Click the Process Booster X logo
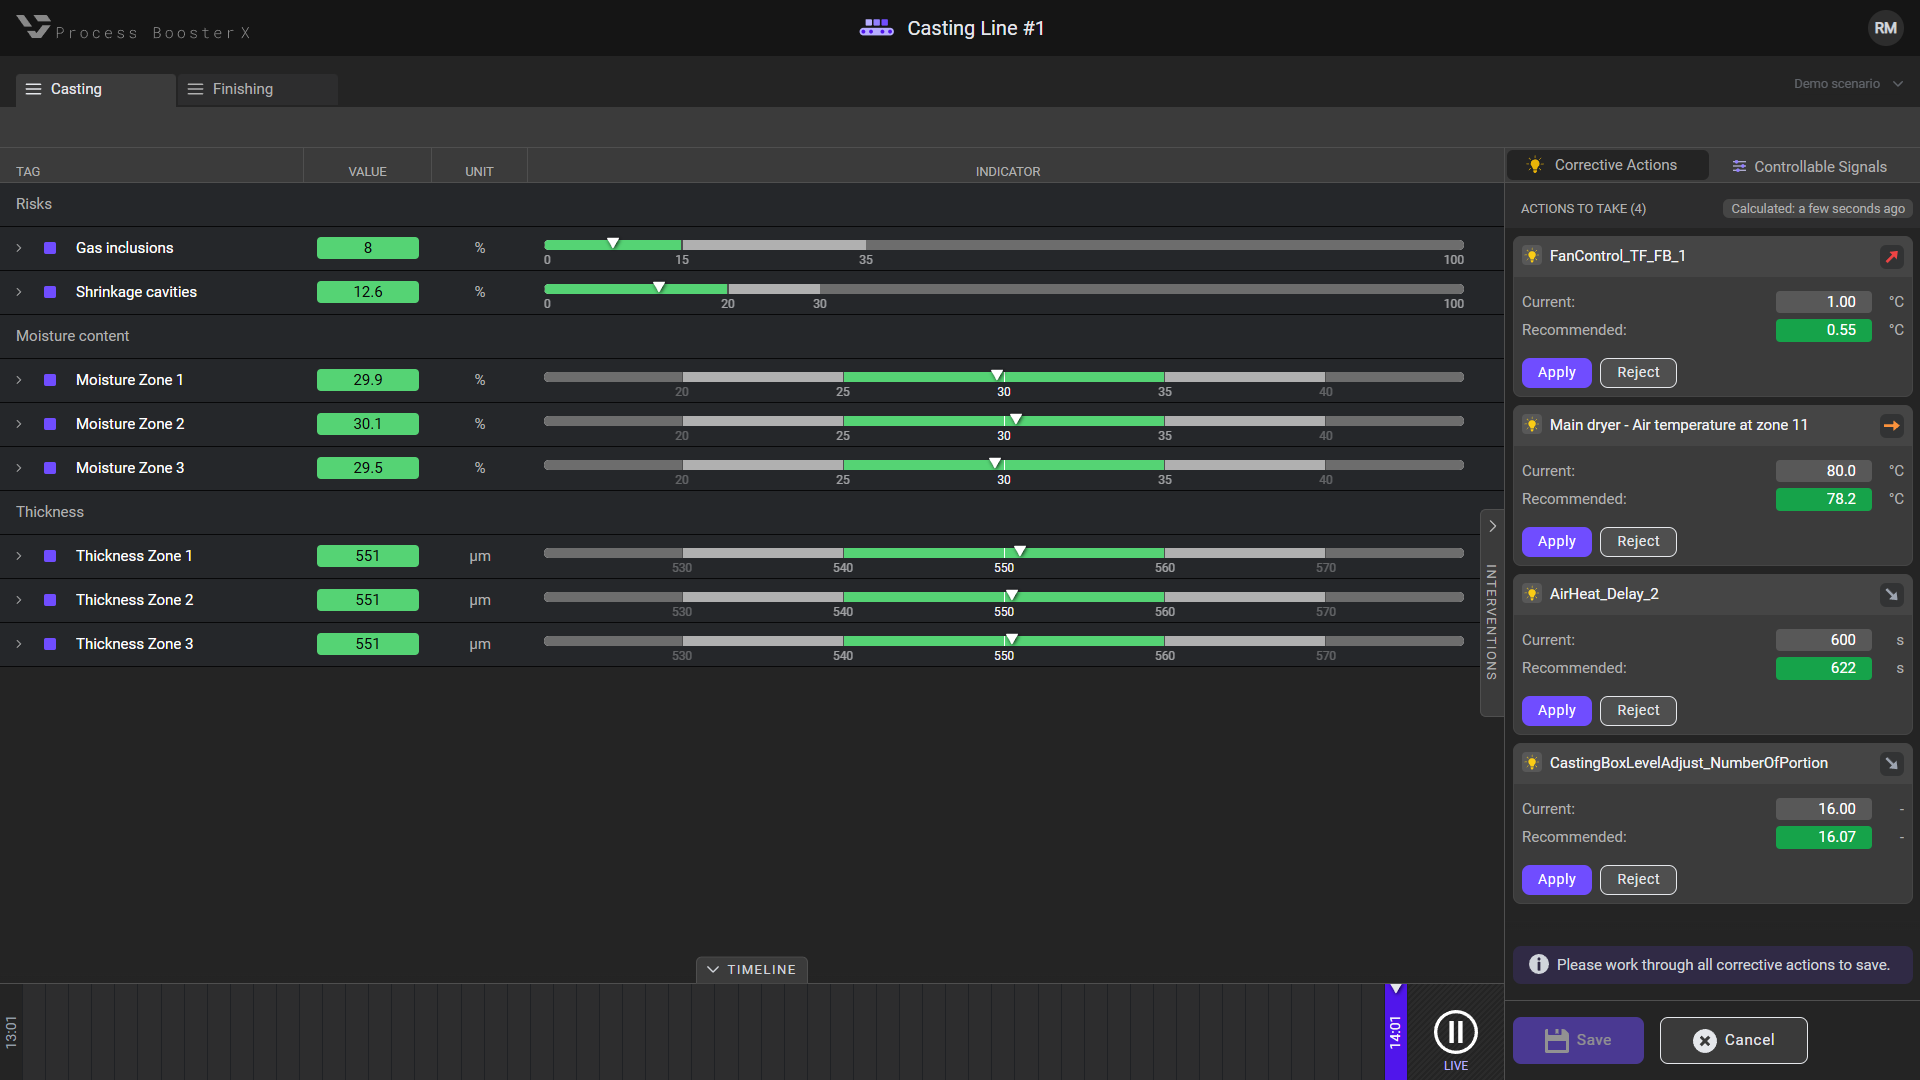 [34, 27]
